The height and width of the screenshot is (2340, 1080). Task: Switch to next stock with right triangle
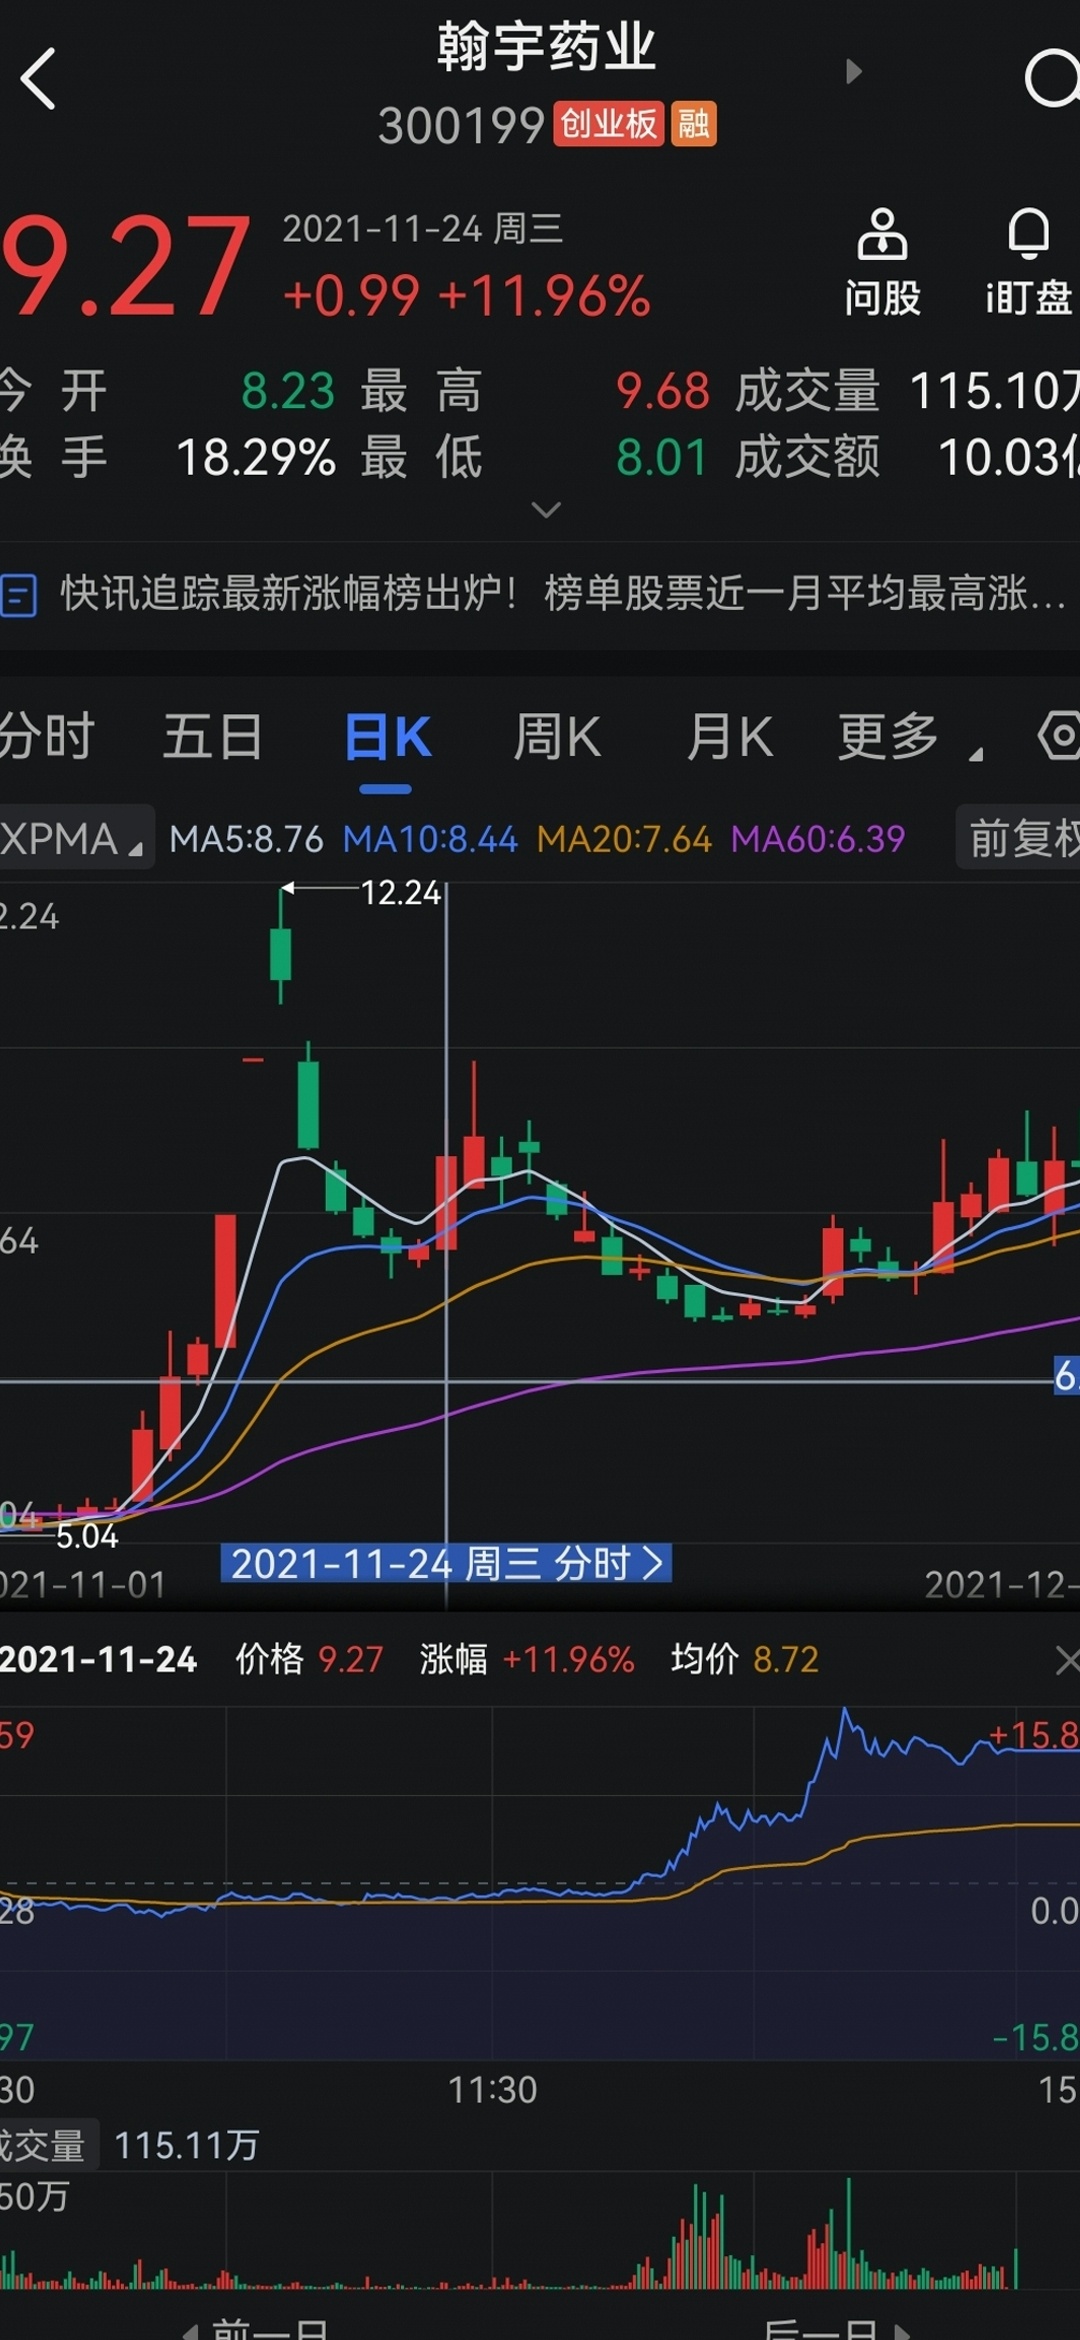[853, 71]
